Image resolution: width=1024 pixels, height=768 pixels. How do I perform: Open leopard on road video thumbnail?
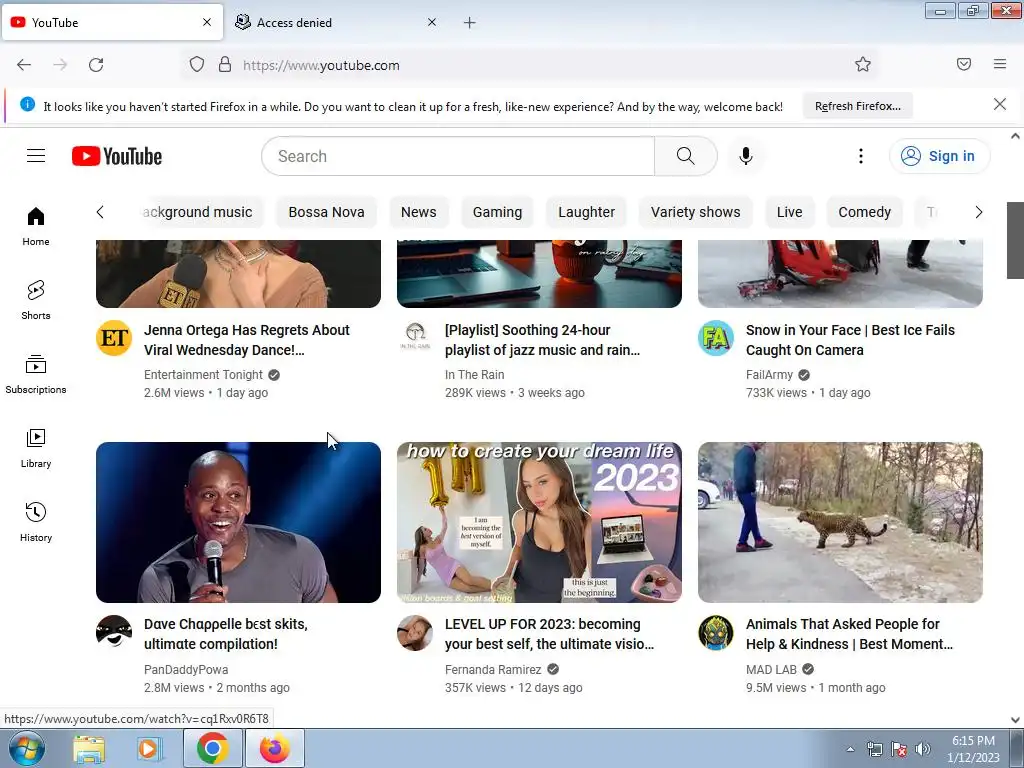pos(840,522)
